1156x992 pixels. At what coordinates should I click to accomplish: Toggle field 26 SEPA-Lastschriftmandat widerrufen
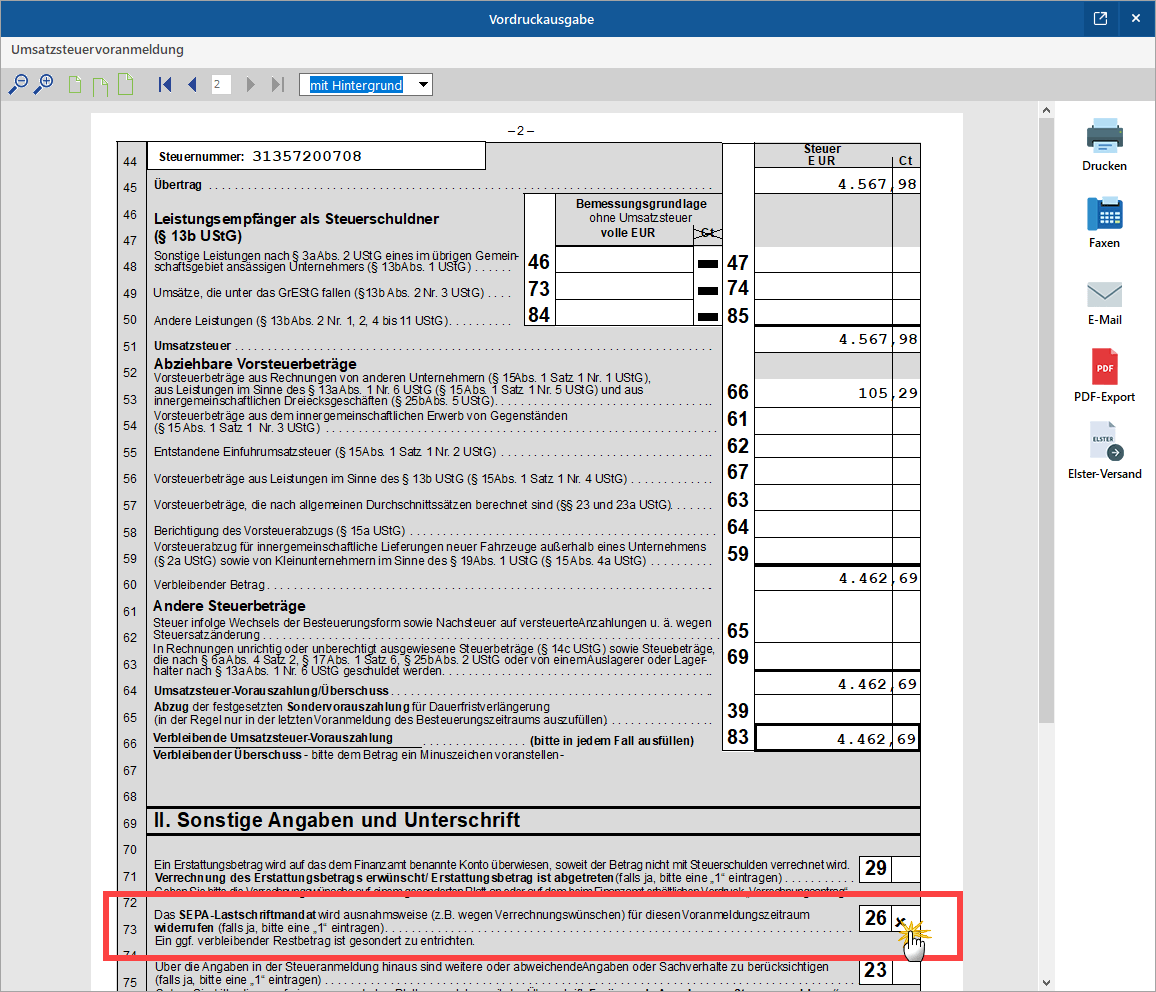coord(905,918)
